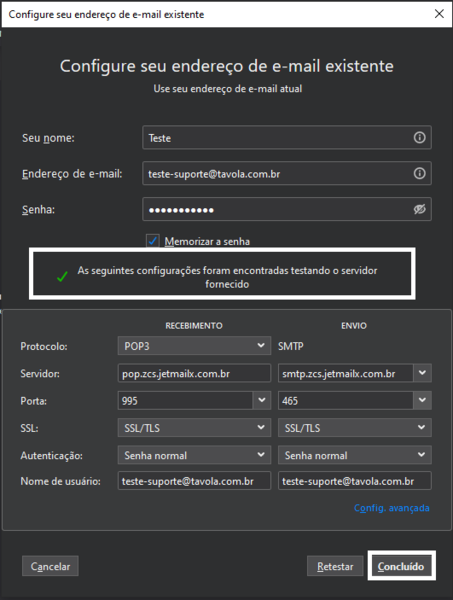Focus the Seu nome input field
Screen dimensions: 453x600
[x=287, y=137]
